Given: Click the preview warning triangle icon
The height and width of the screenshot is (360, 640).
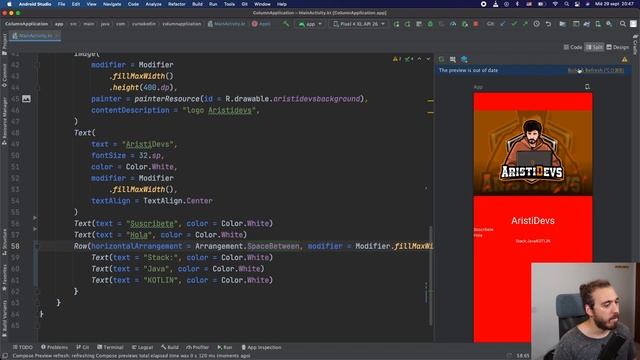Looking at the screenshot, I should tap(624, 60).
